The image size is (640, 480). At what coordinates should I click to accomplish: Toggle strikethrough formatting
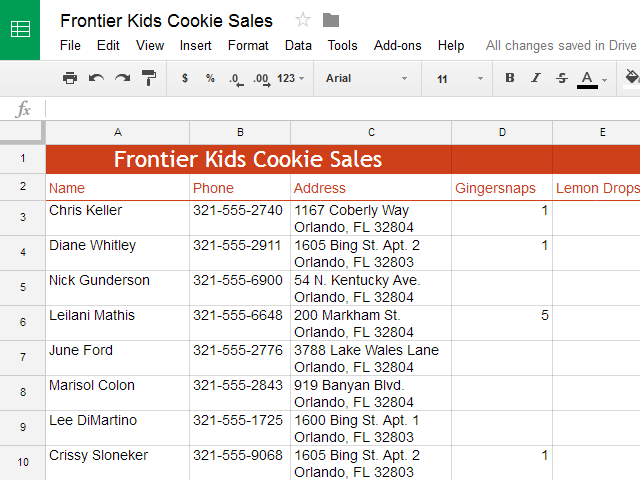pos(561,78)
